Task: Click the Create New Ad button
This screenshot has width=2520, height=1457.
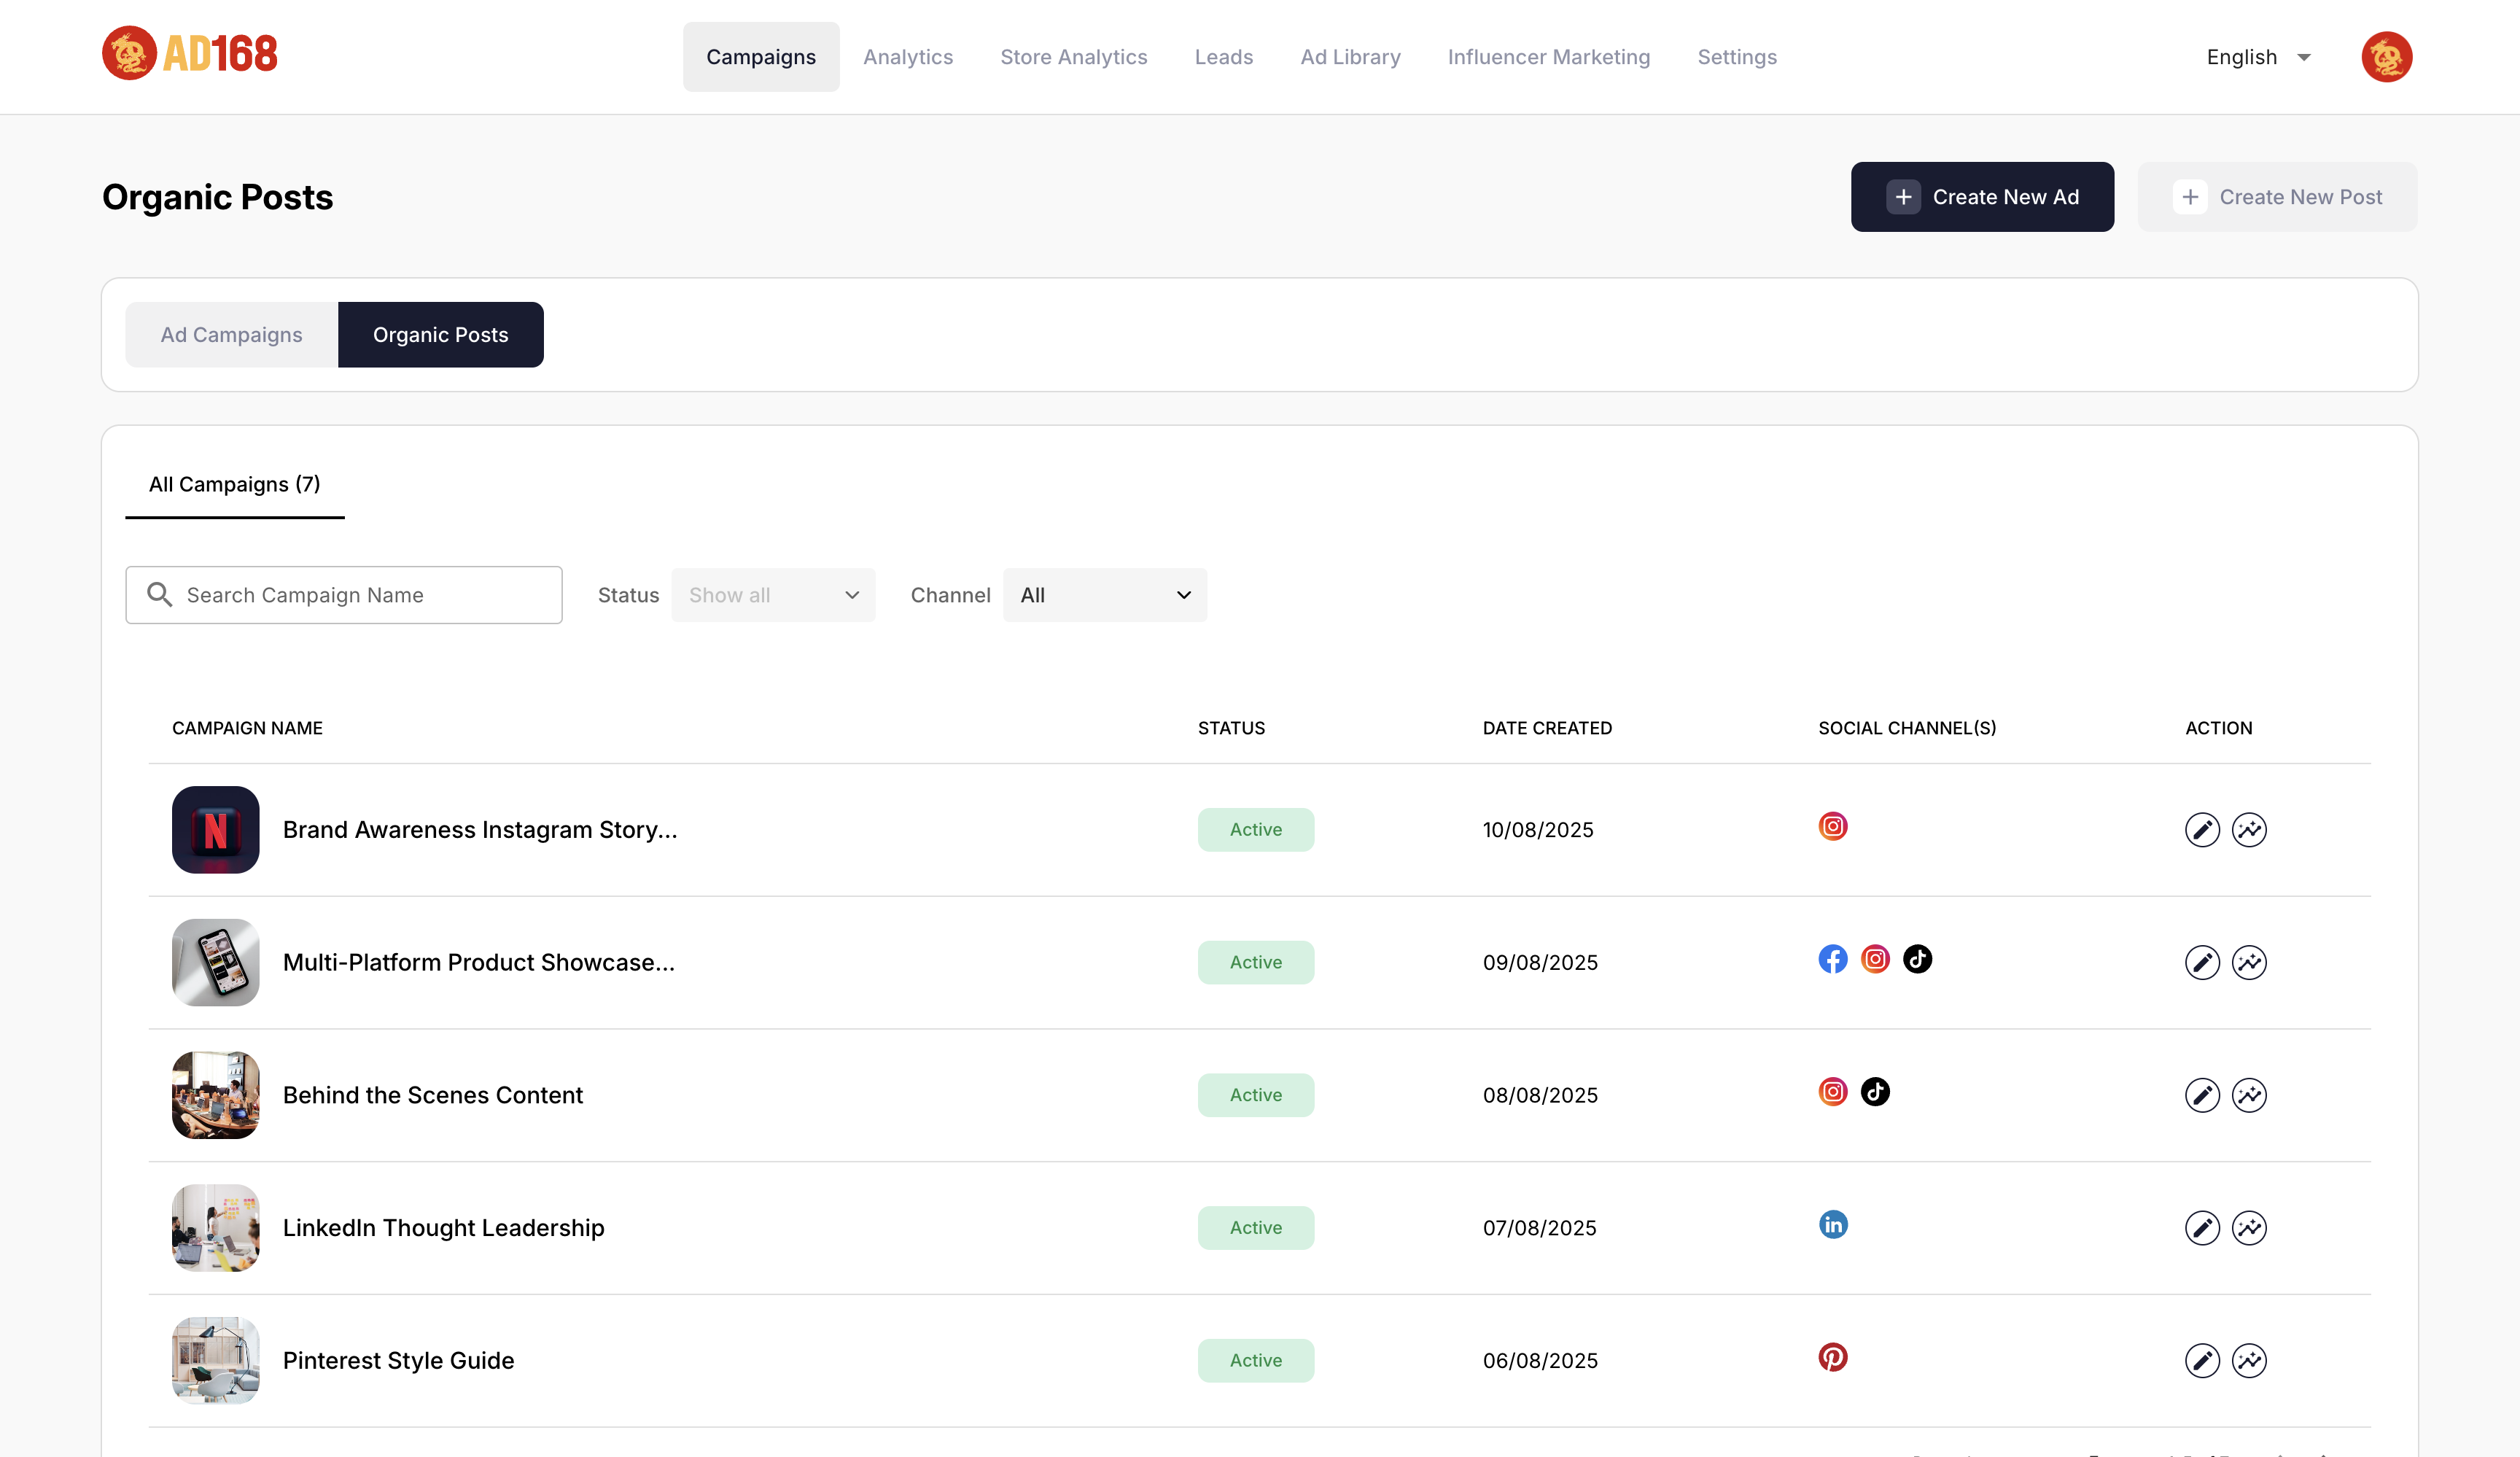Action: [1982, 197]
